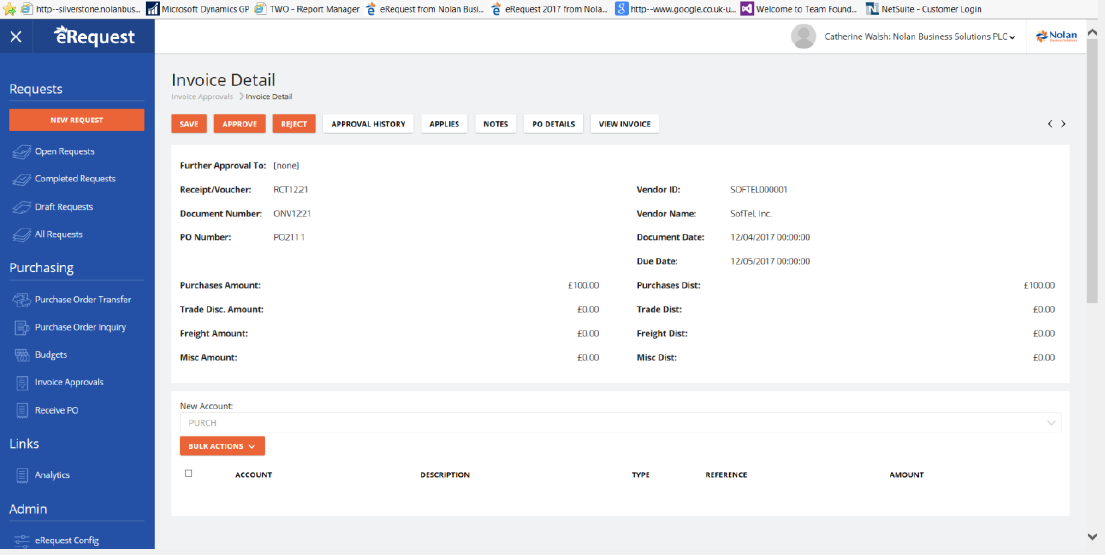The height and width of the screenshot is (557, 1107).
Task: Open the Approval History tab
Action: pos(368,124)
